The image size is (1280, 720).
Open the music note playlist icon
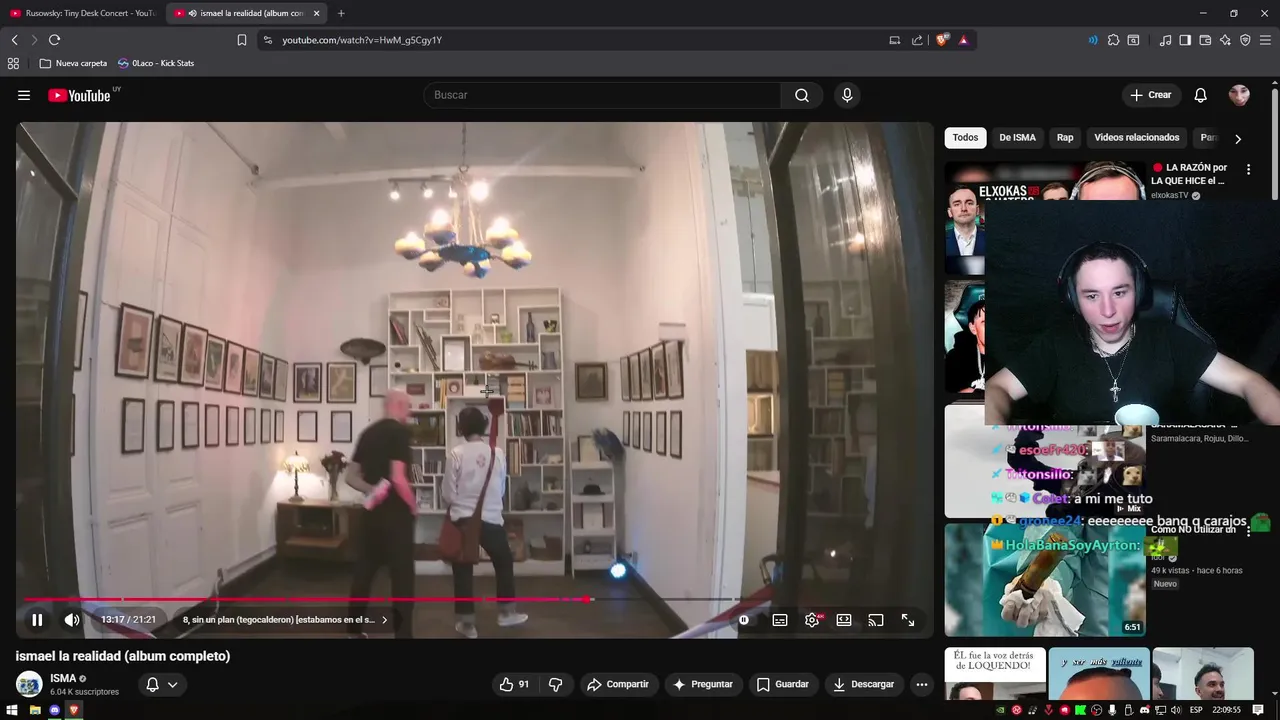[x=1165, y=40]
